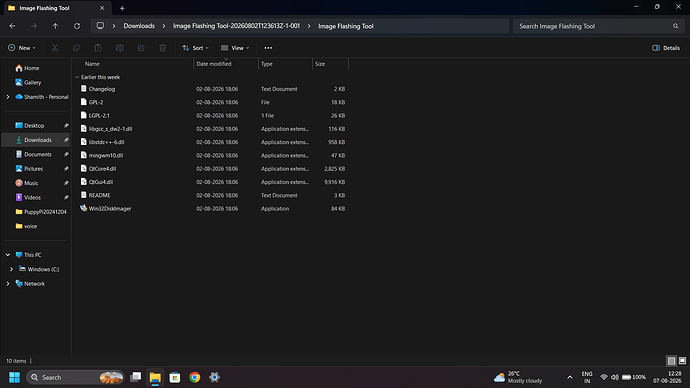Switch to large thumbnails view icon
Image resolution: width=690 pixels, height=388 pixels.
pos(683,361)
